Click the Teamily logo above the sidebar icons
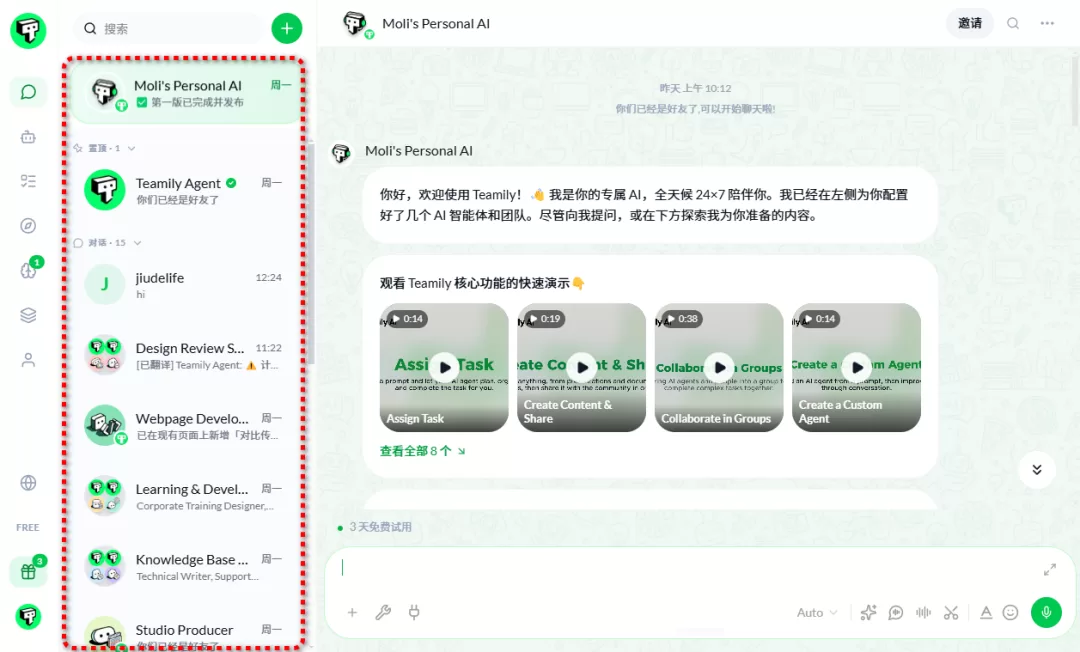The width and height of the screenshot is (1080, 652). [28, 30]
